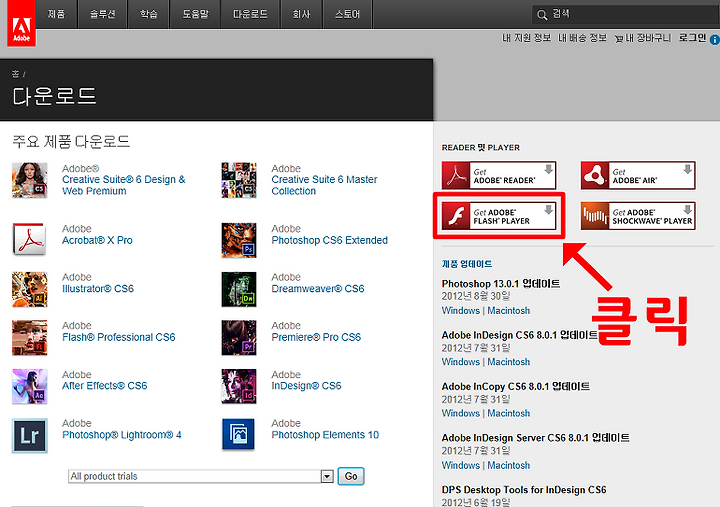
Task: Click the Photoshop CS6 Extended product icon
Action: pyautogui.click(x=239, y=240)
